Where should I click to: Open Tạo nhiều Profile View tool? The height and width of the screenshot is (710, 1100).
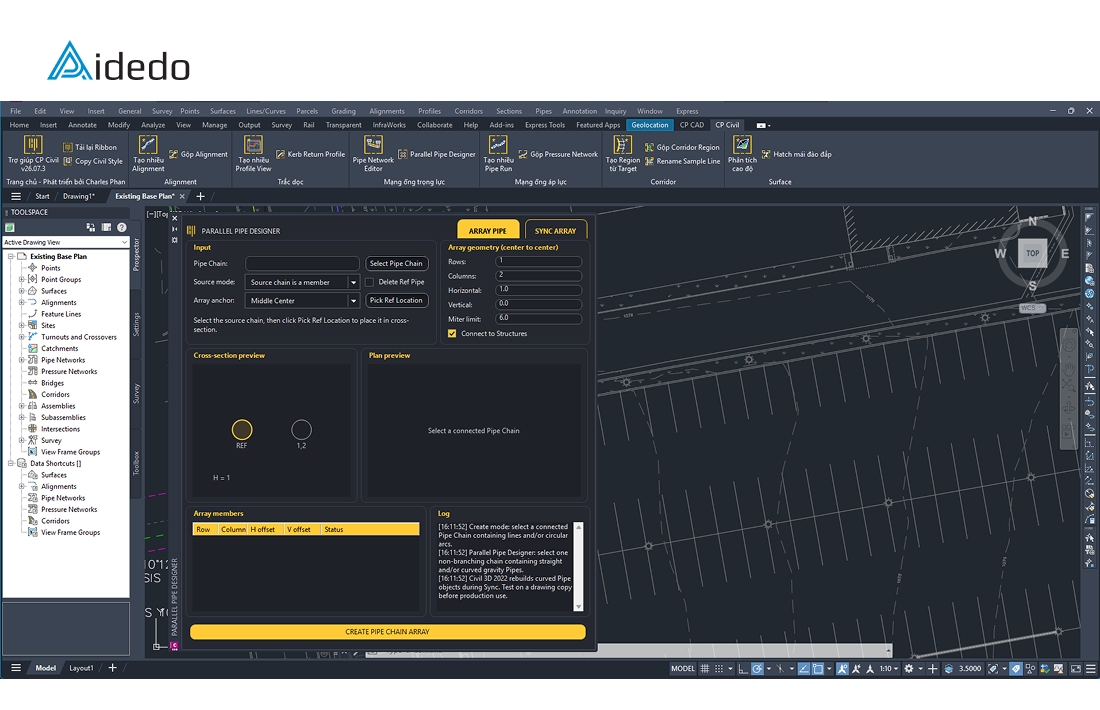253,154
